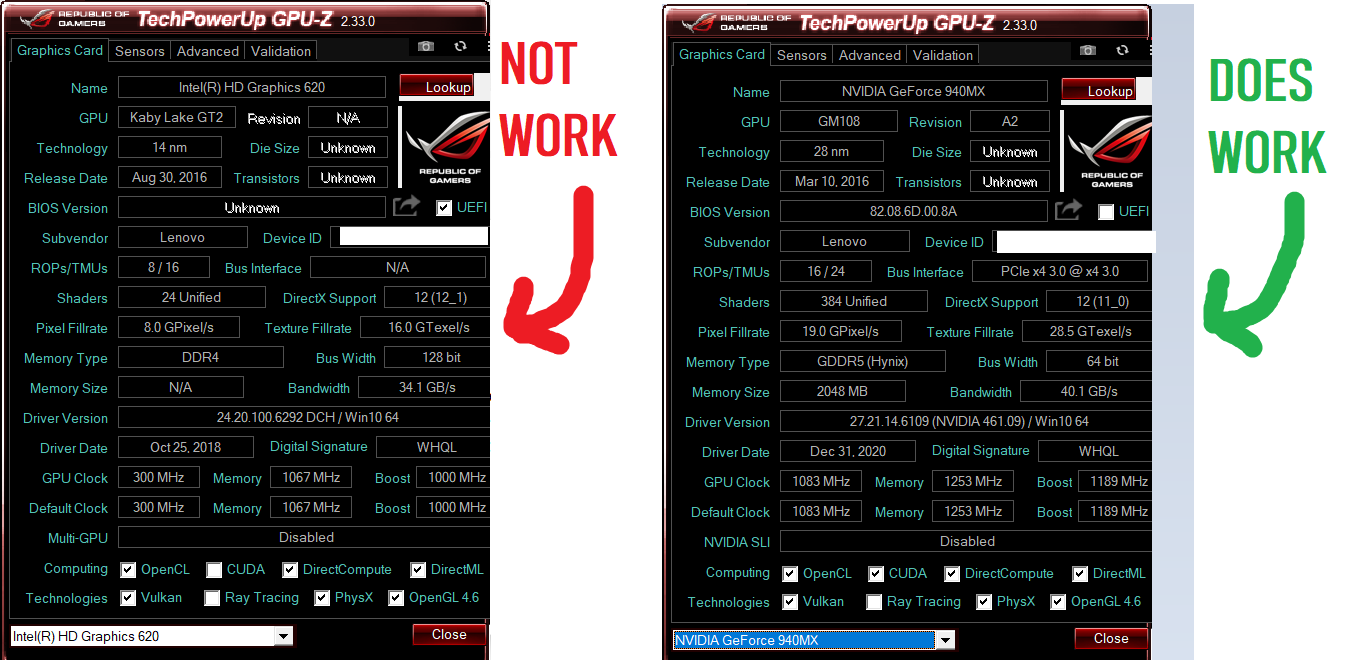
Task: Click Close button in Intel window
Action: tap(449, 634)
